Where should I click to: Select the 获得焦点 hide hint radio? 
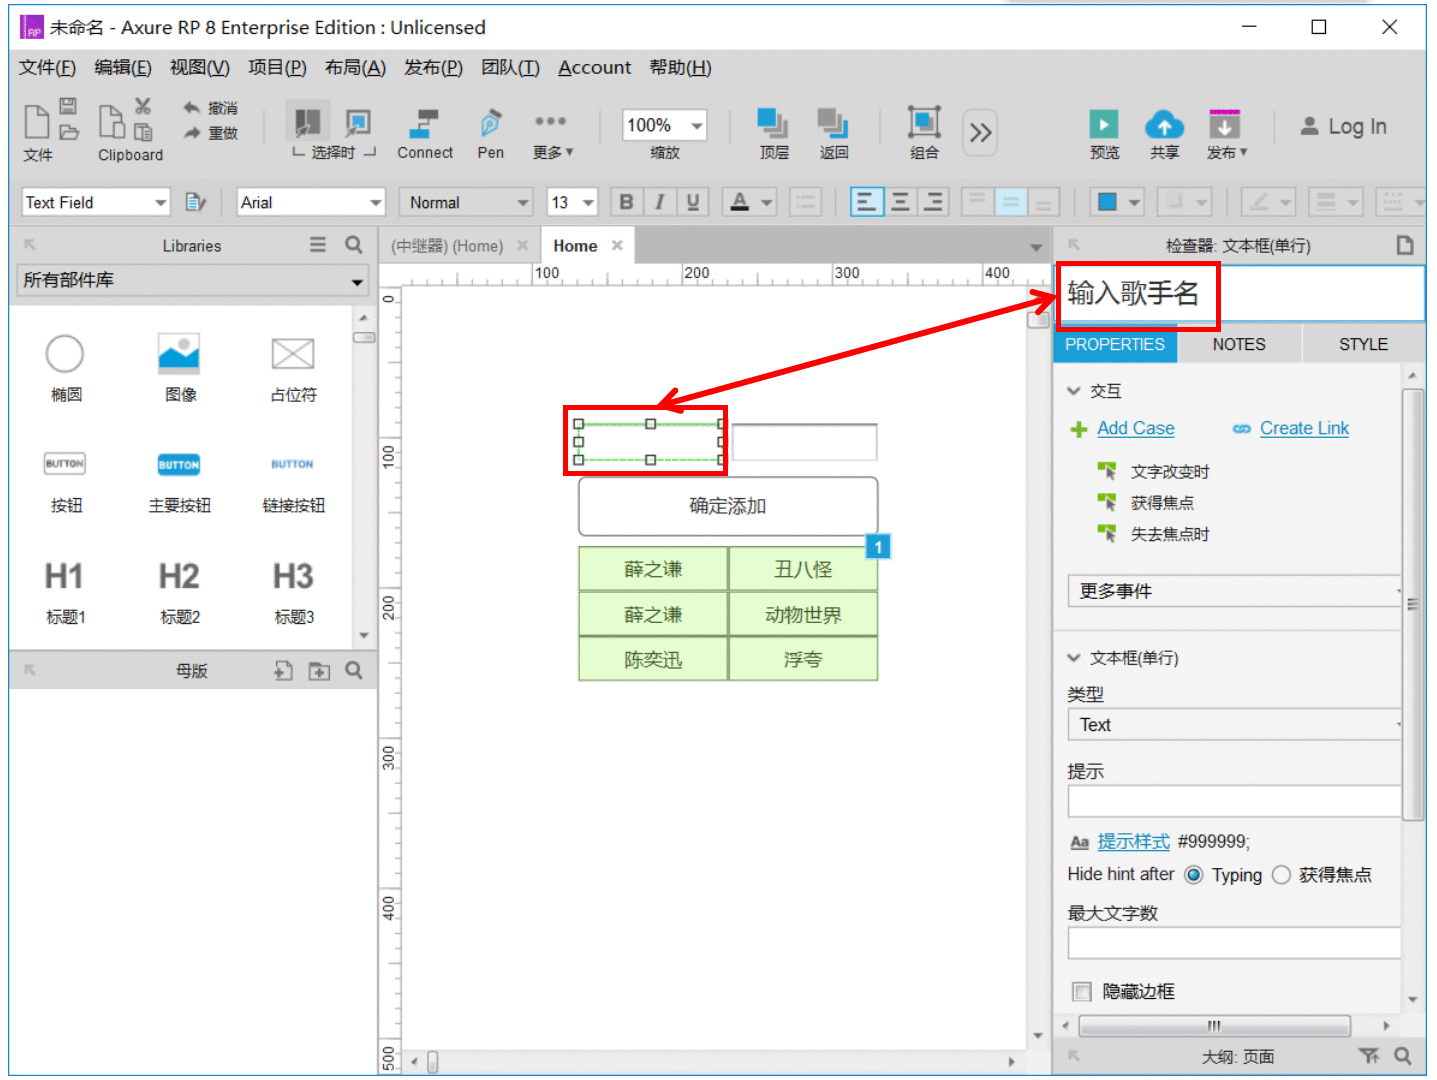click(x=1281, y=875)
